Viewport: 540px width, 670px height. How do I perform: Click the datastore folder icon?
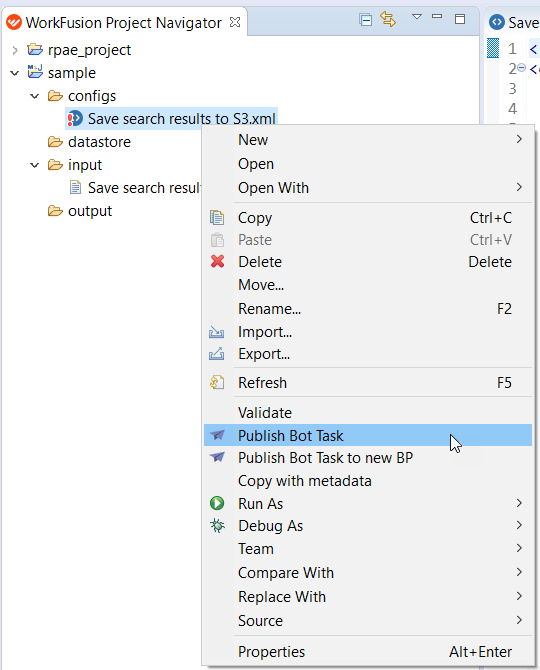(55, 141)
